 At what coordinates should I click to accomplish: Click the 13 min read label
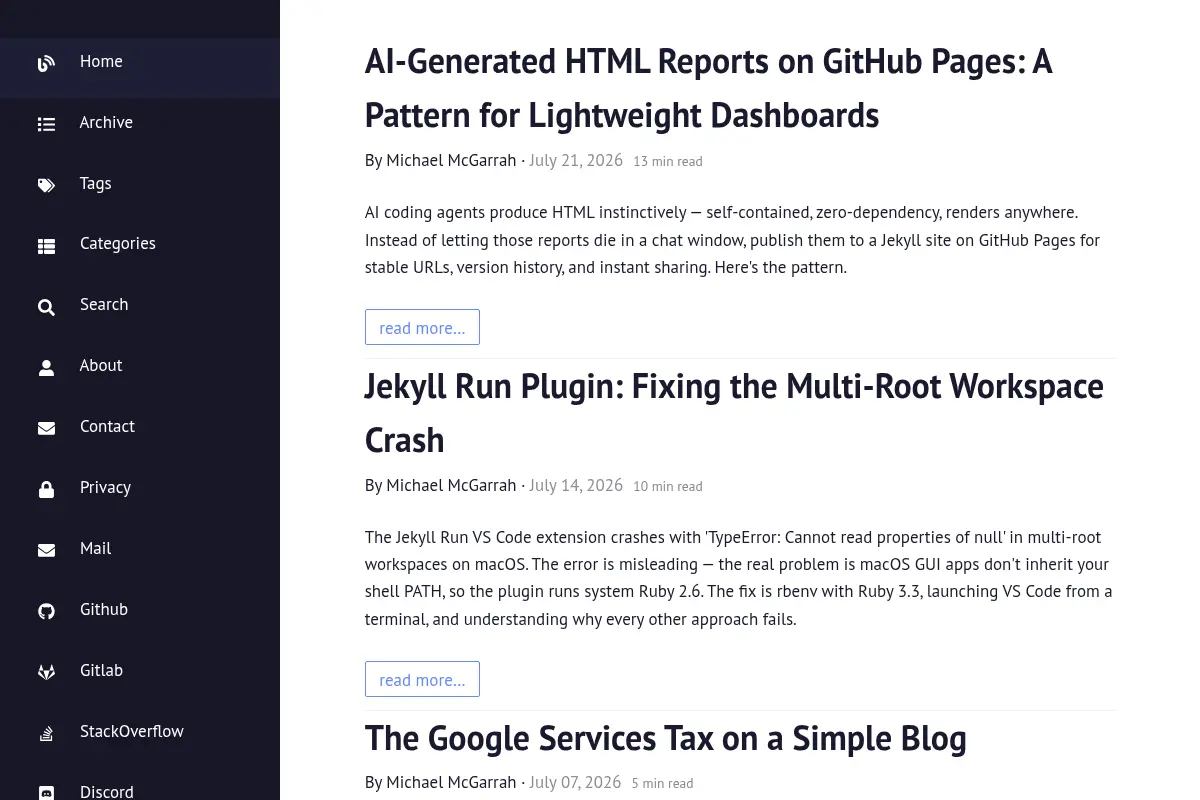(x=668, y=161)
